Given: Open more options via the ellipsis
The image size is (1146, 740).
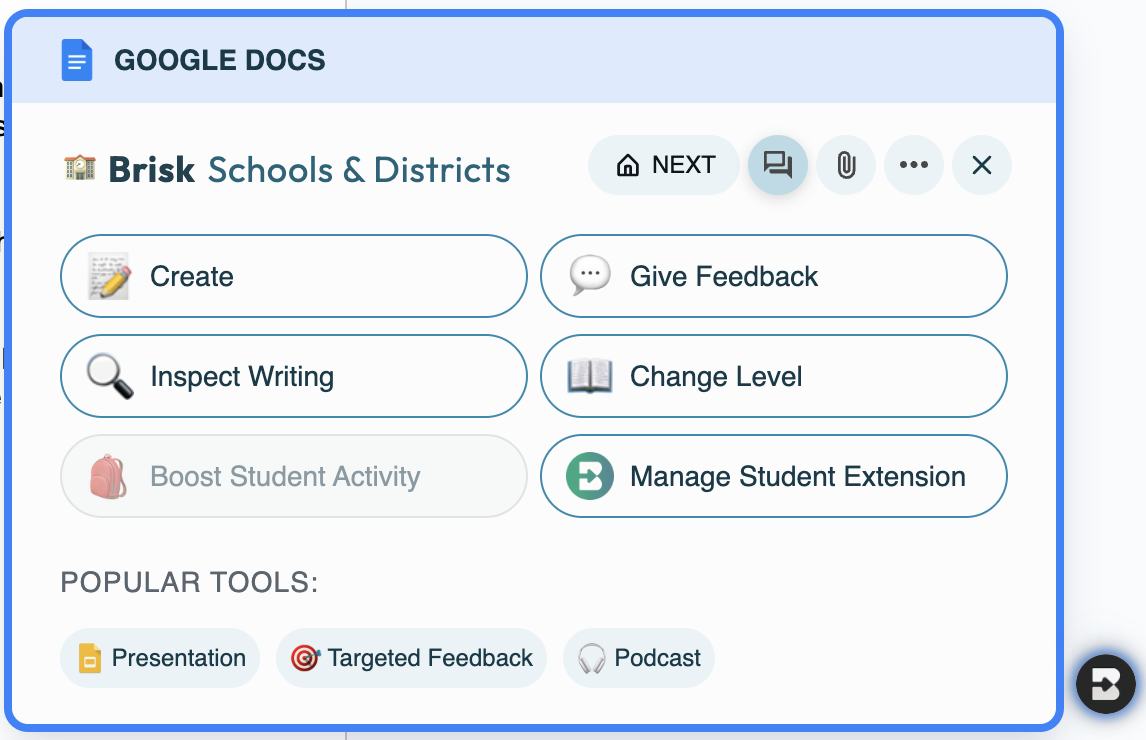Looking at the screenshot, I should pyautogui.click(x=914, y=165).
